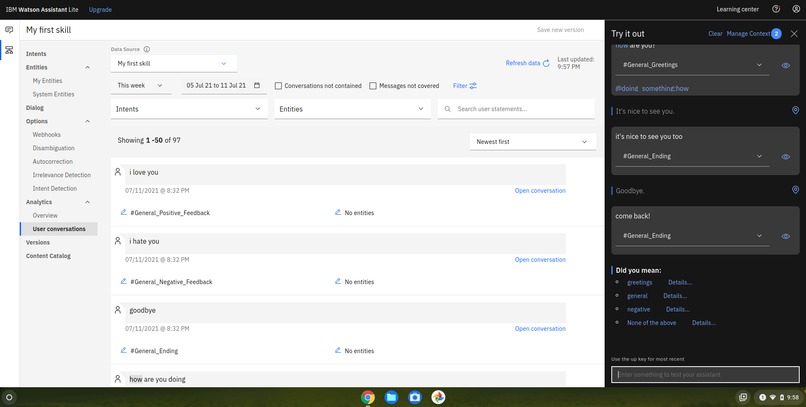Open #General_Greetings intent dropdown in Try it out
806x407 pixels.
pos(692,65)
